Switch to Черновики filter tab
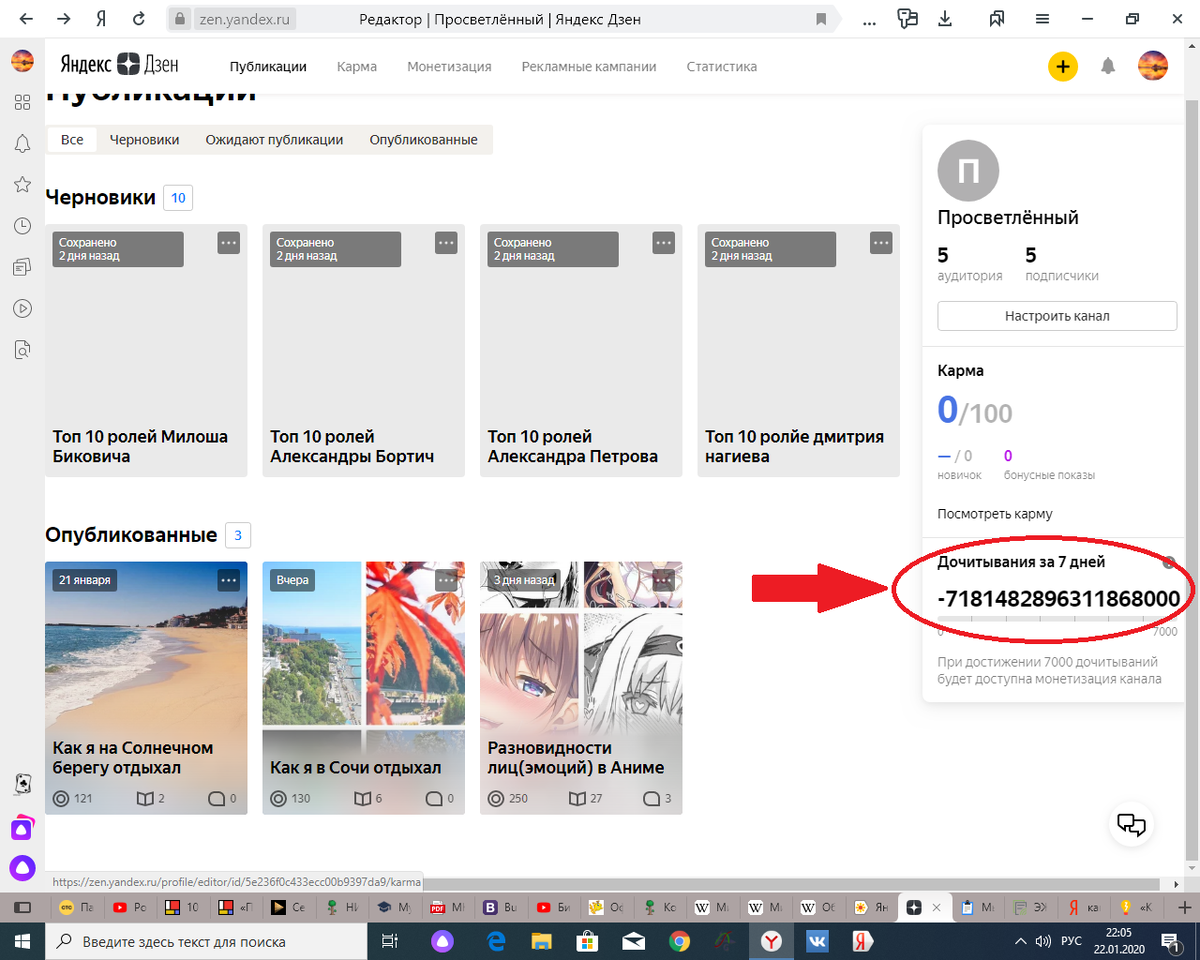This screenshot has width=1200, height=960. point(145,140)
